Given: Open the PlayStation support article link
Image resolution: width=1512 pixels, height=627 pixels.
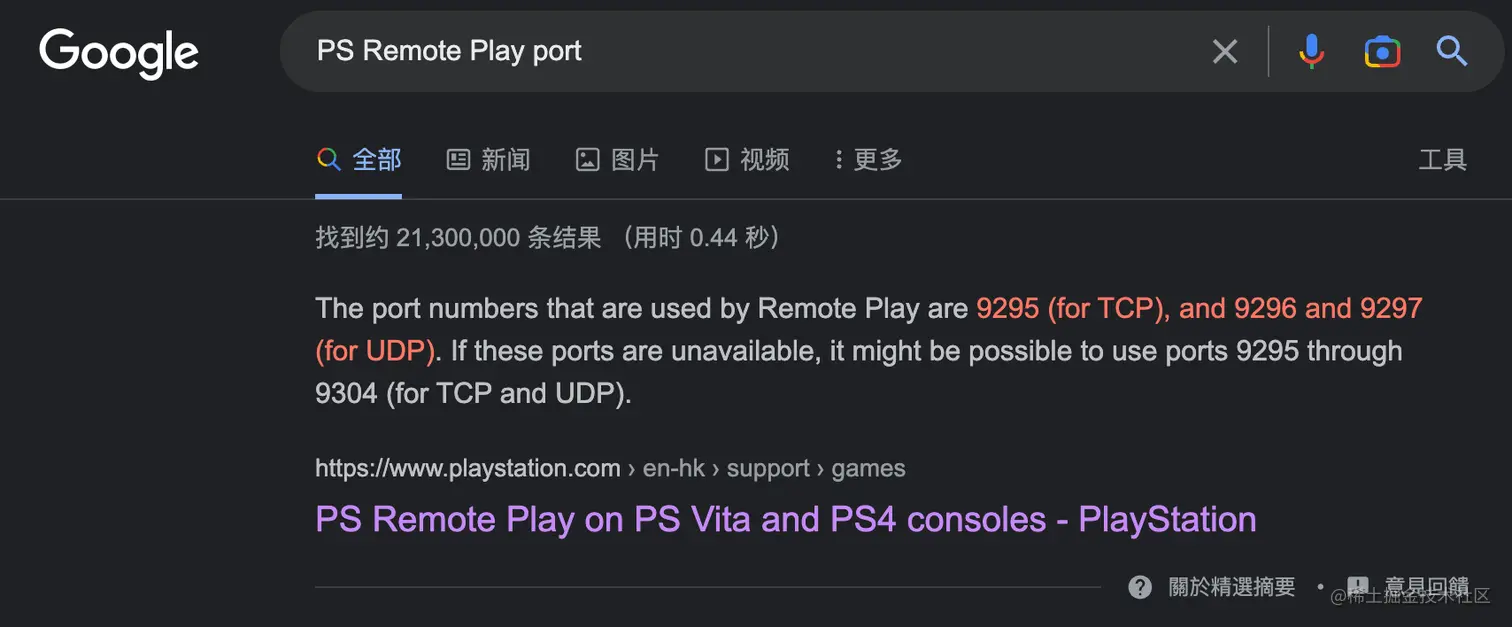Looking at the screenshot, I should coord(785,519).
